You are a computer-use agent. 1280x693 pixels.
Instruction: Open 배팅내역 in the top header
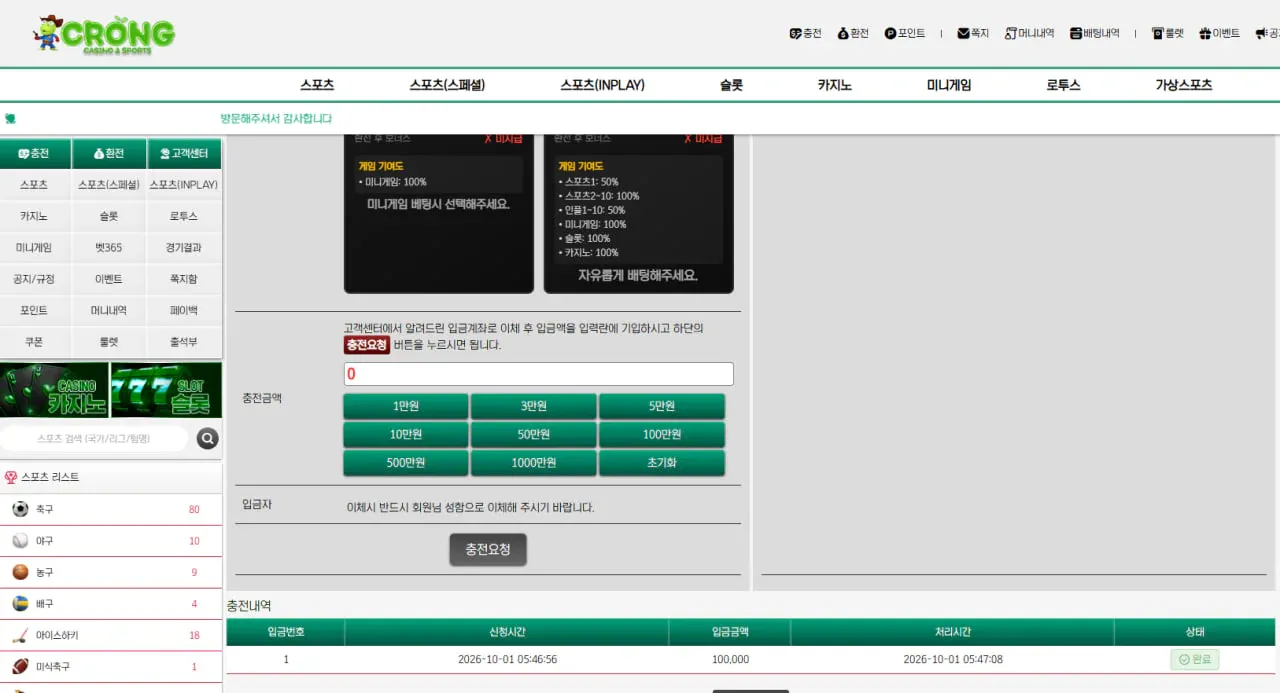tap(1095, 33)
